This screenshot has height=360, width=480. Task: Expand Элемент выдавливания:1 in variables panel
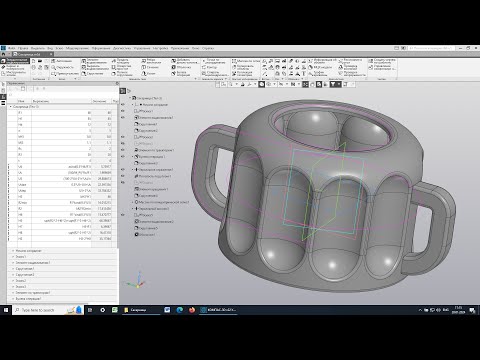coord(13,263)
